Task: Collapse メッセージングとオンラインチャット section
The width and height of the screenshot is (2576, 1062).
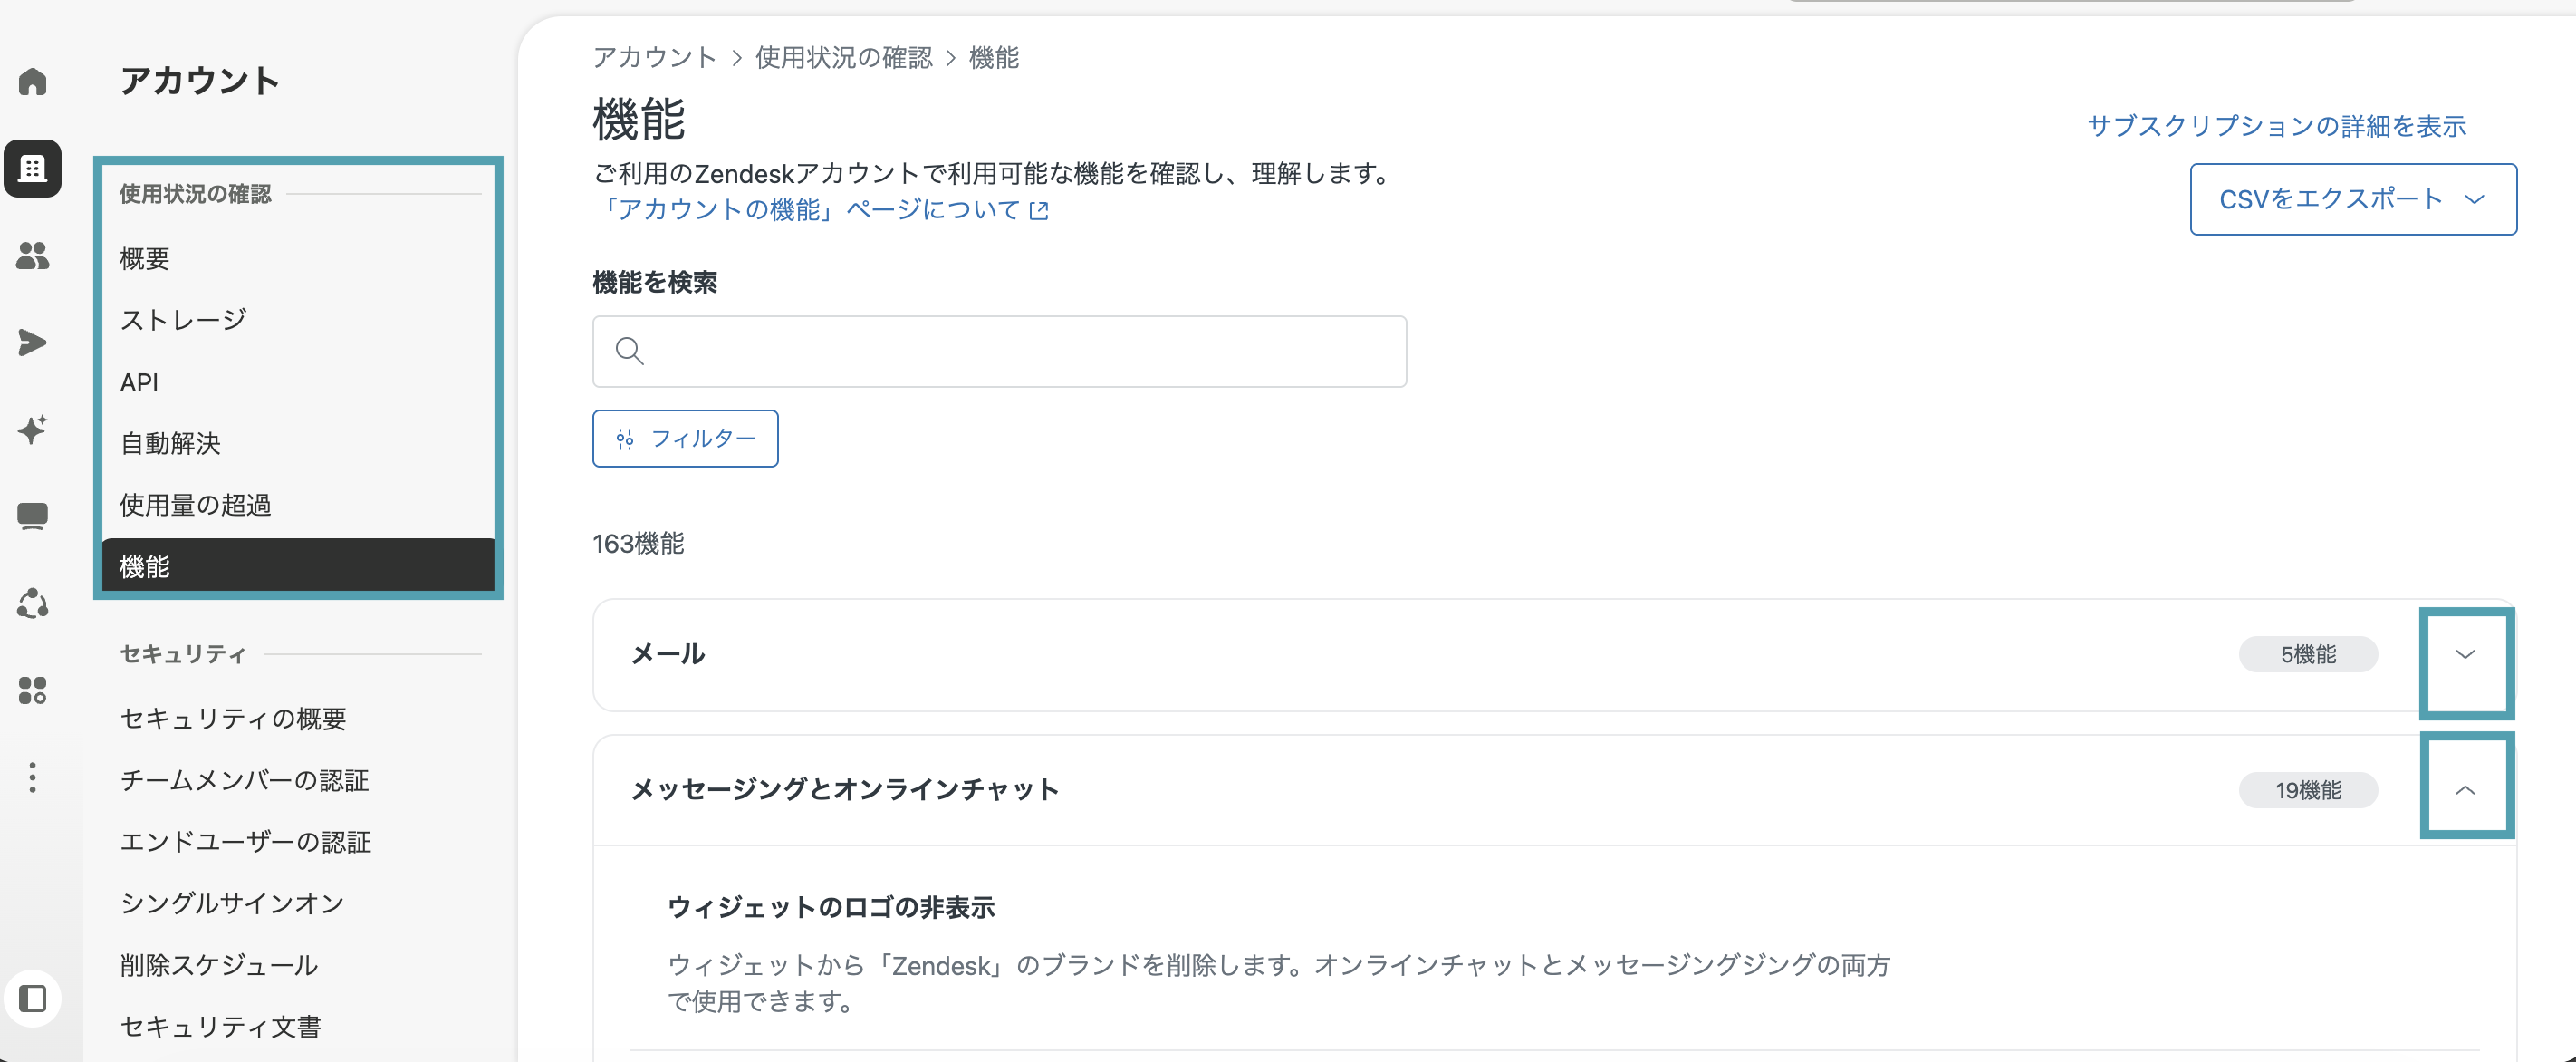Action: click(2465, 790)
